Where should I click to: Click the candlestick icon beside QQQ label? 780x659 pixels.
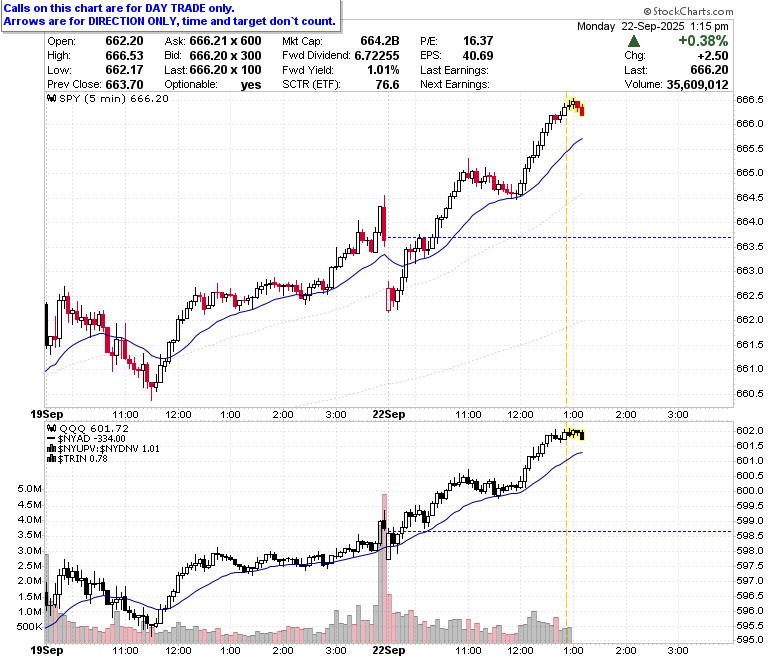(x=52, y=428)
